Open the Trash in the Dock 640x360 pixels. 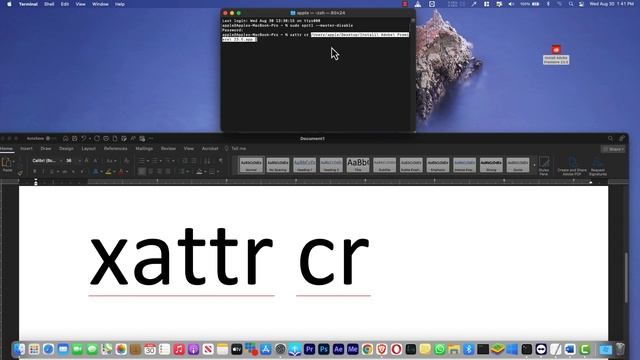pyautogui.click(x=620, y=349)
